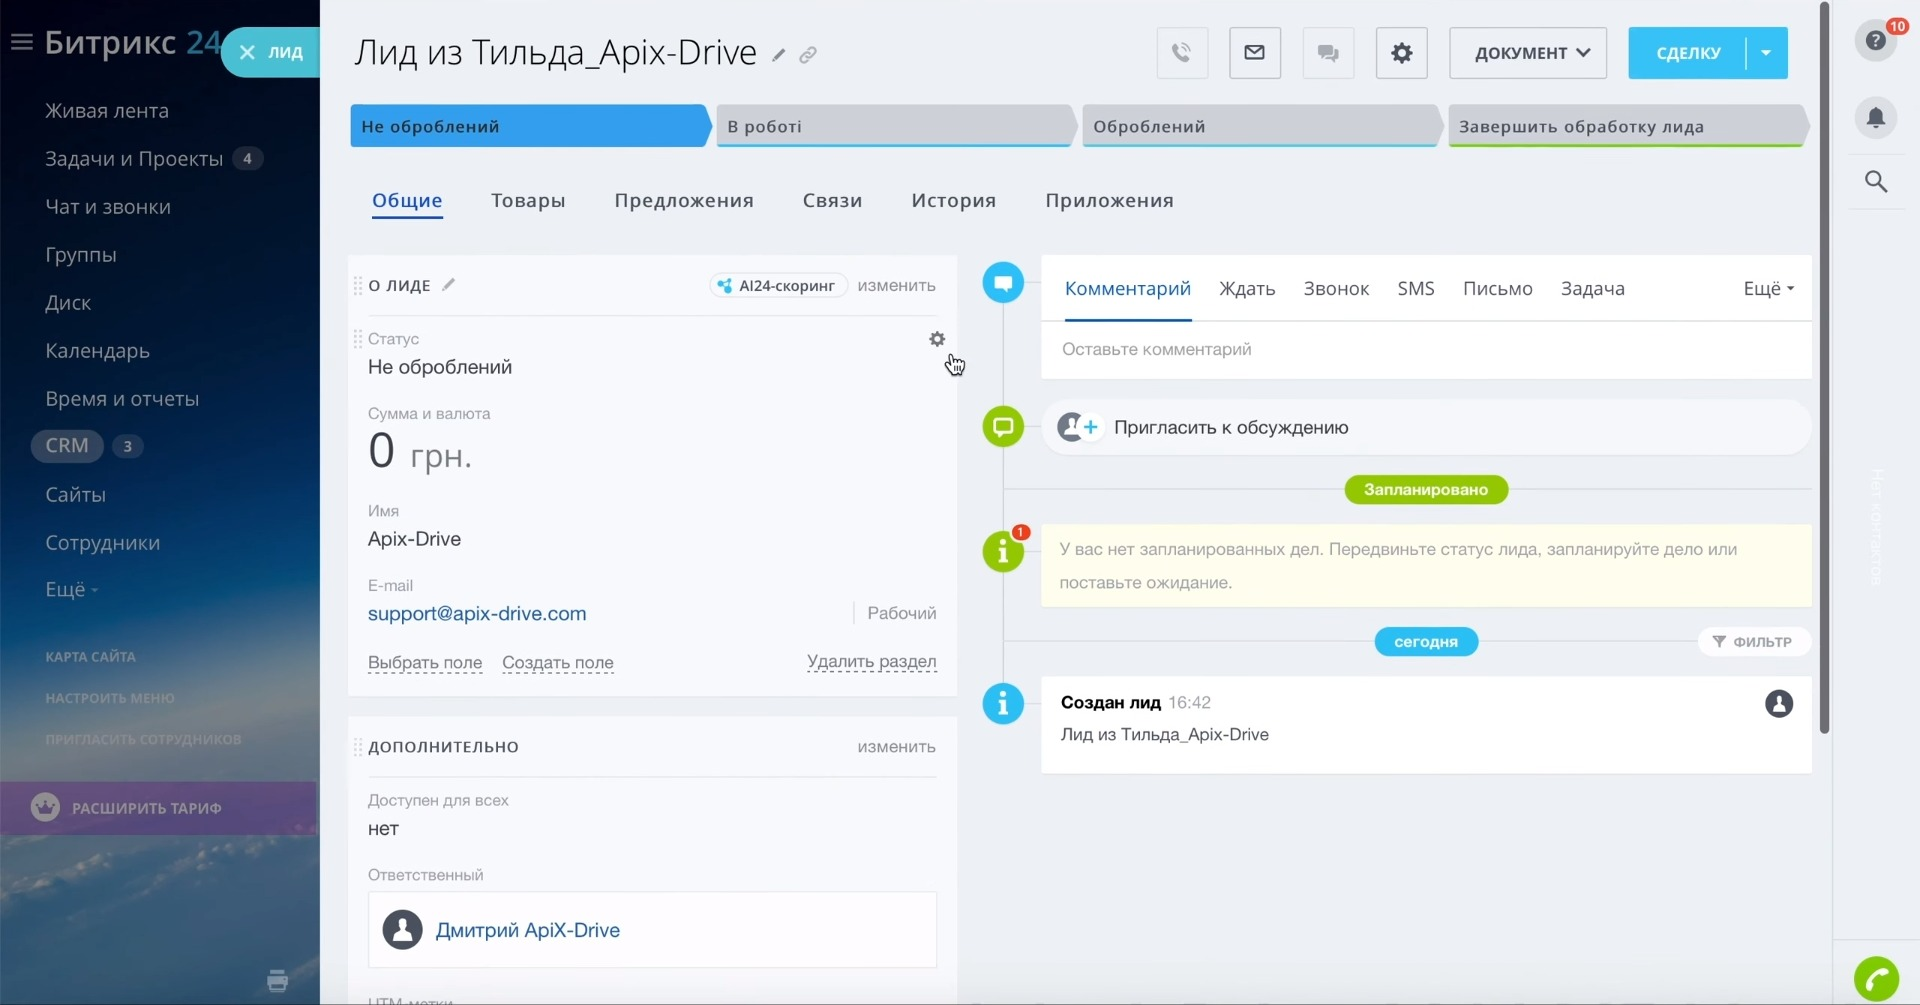Click the info icon with red badge
The height and width of the screenshot is (1005, 1920).
coord(1003,552)
